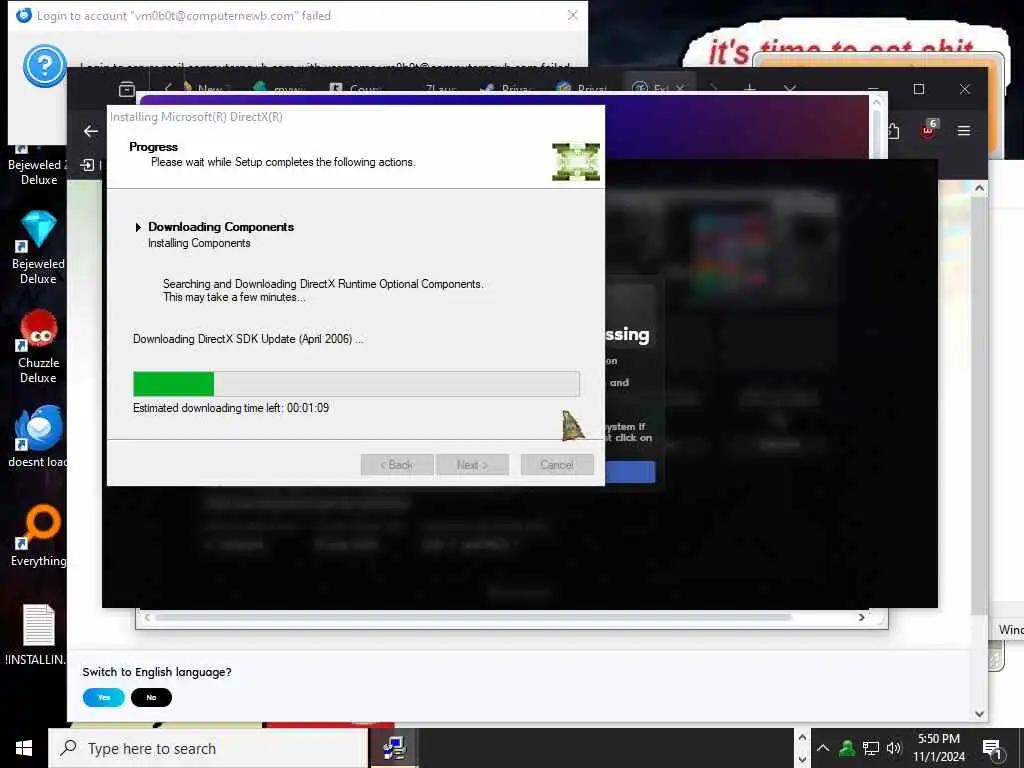Open a new browser tab with plus
Image resolution: width=1024 pixels, height=768 pixels.
(750, 88)
